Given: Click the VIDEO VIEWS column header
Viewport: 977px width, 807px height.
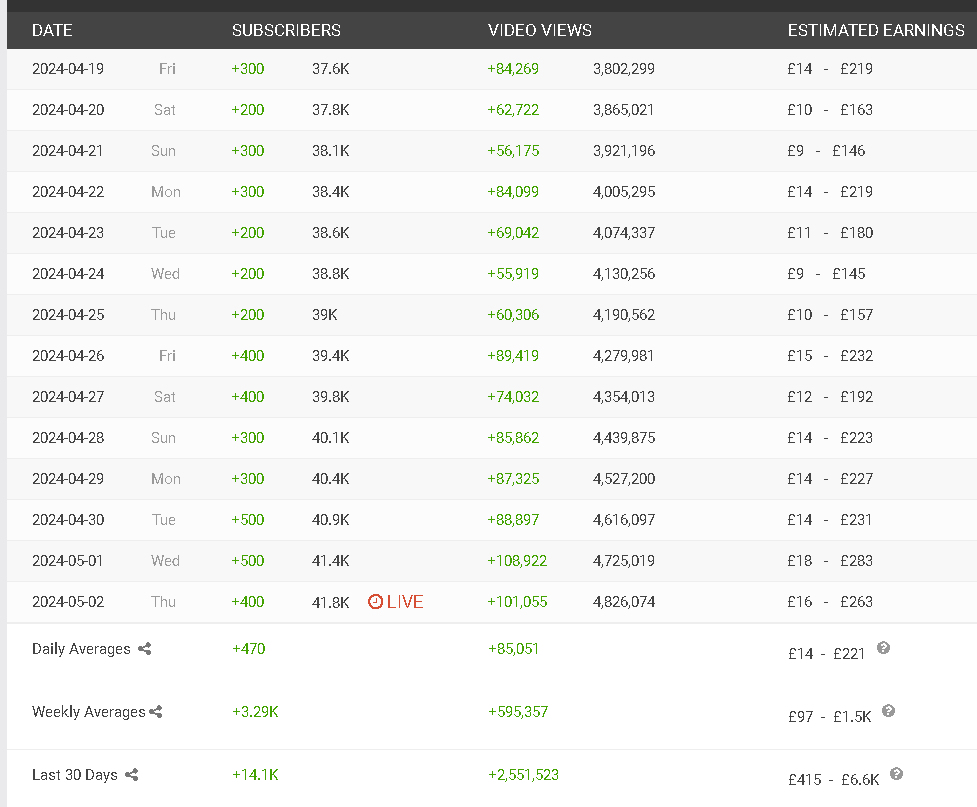Looking at the screenshot, I should [540, 30].
